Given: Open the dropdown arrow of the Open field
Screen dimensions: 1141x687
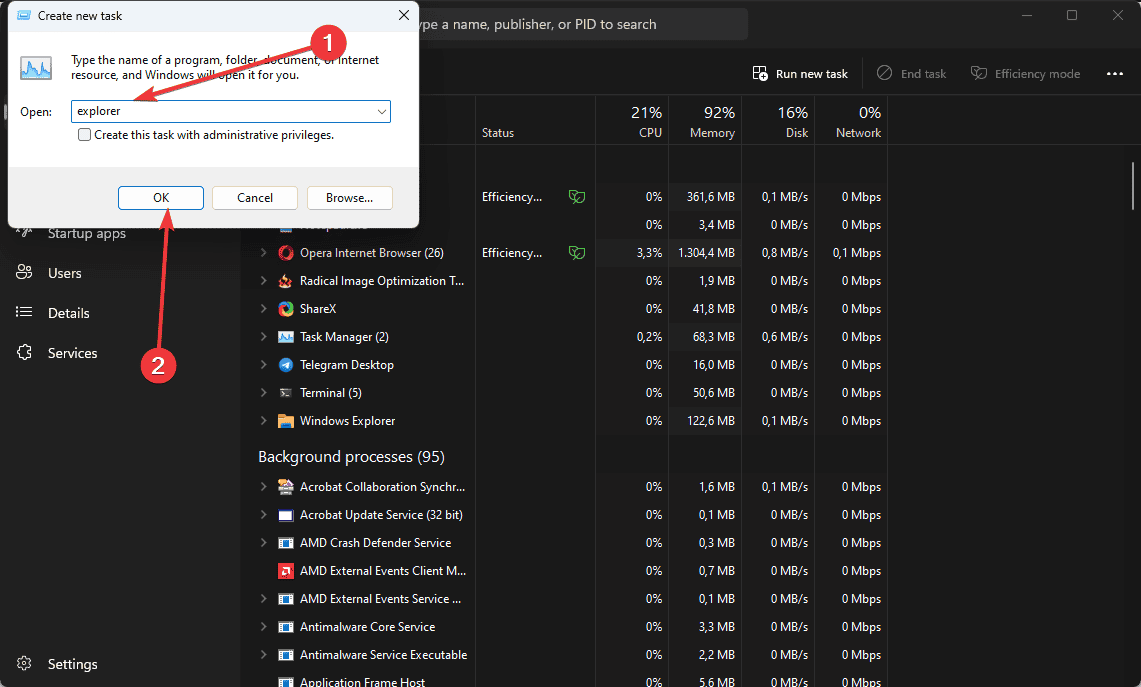Looking at the screenshot, I should pyautogui.click(x=381, y=111).
